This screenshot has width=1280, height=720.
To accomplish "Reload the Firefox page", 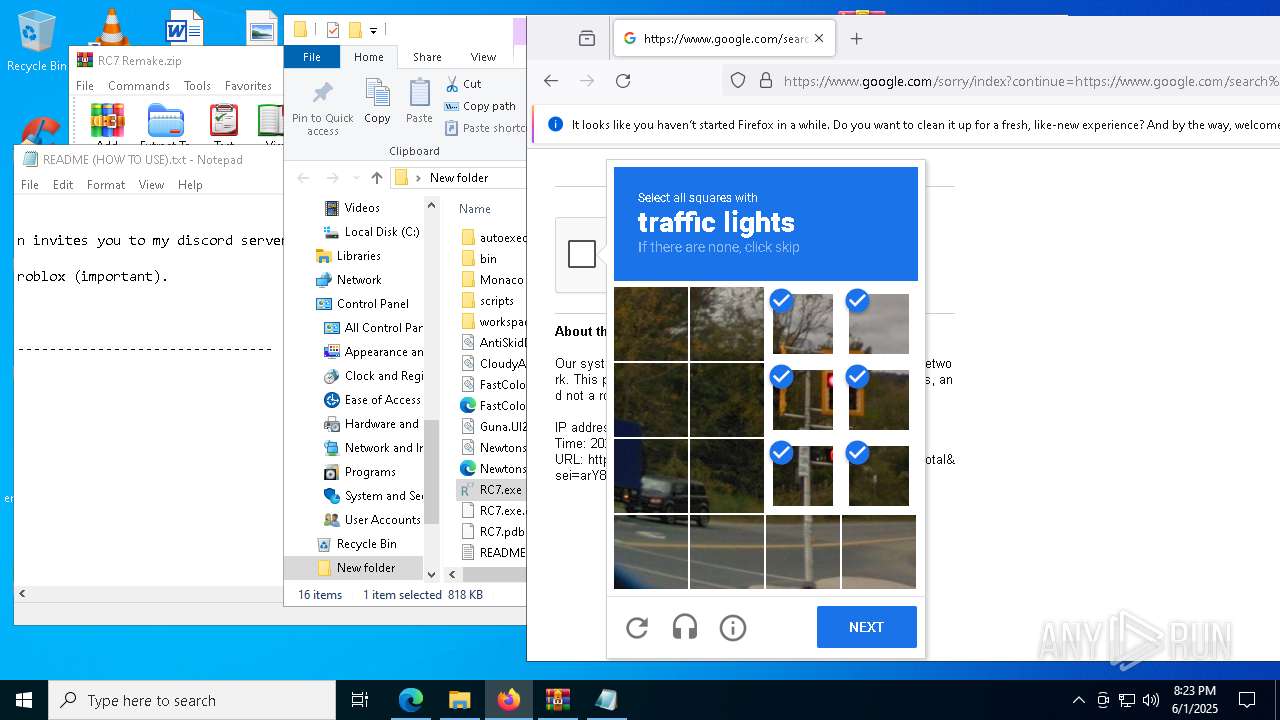I will [x=623, y=81].
